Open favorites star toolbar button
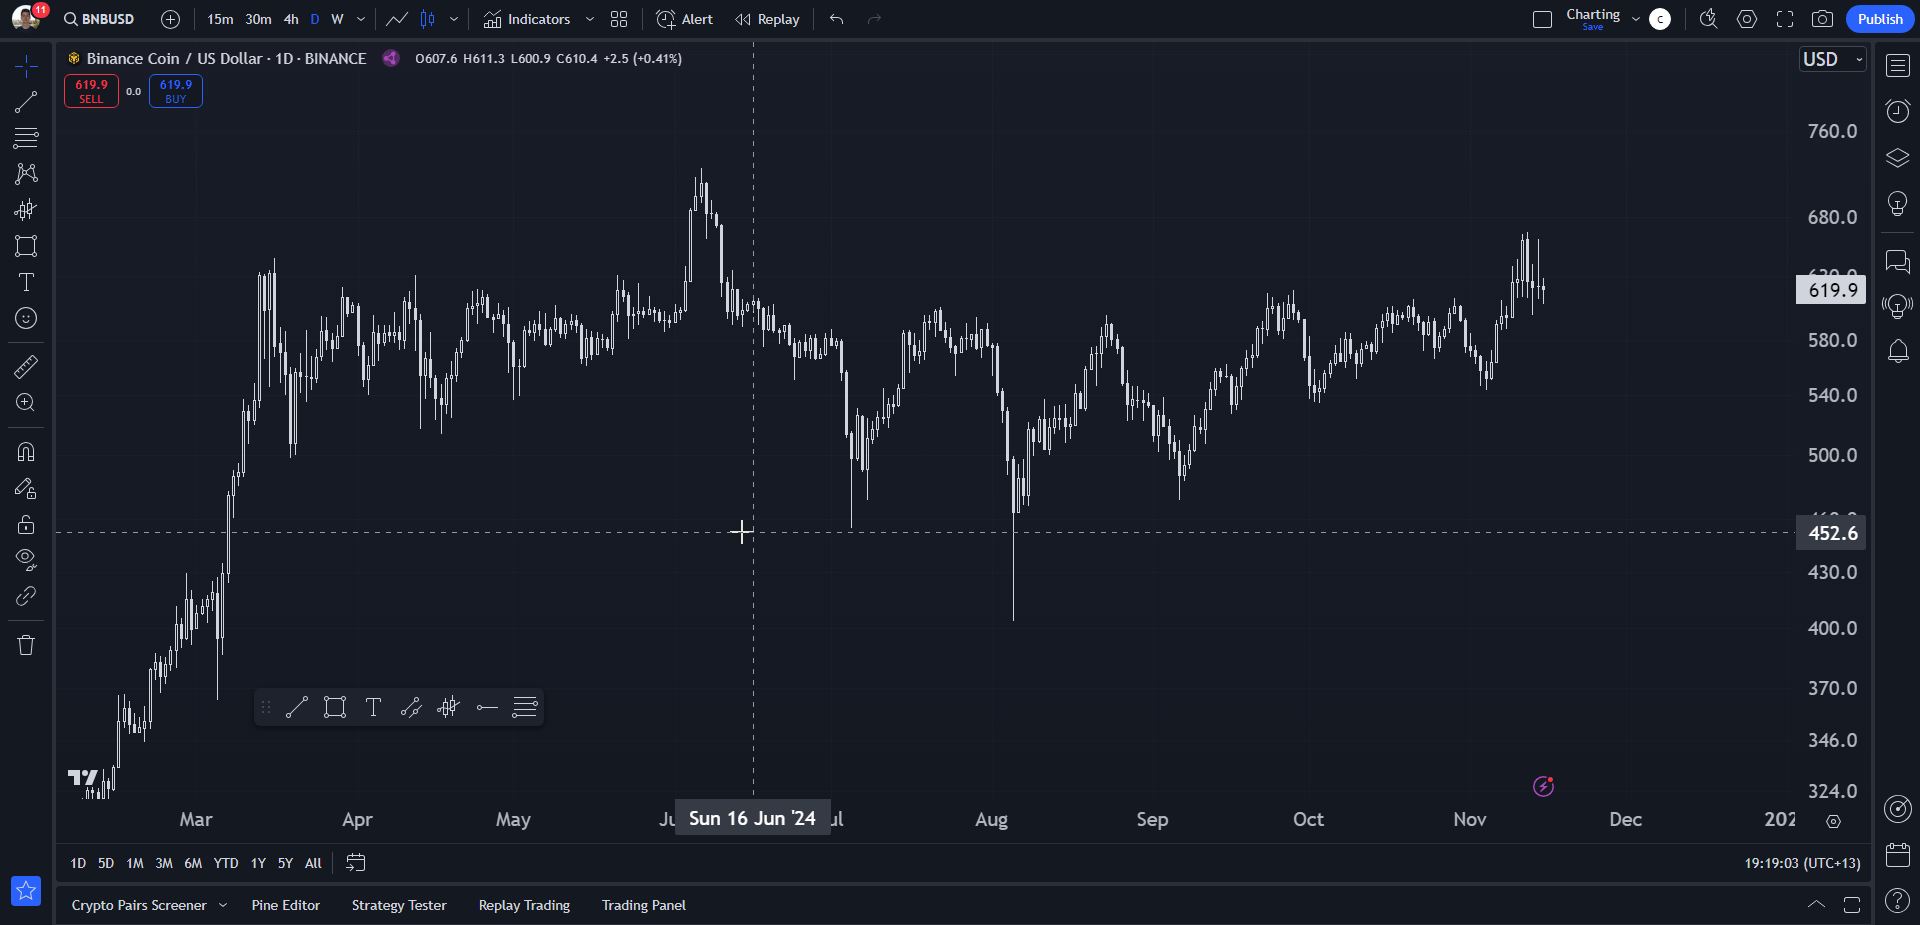This screenshot has width=1920, height=925. coord(26,890)
